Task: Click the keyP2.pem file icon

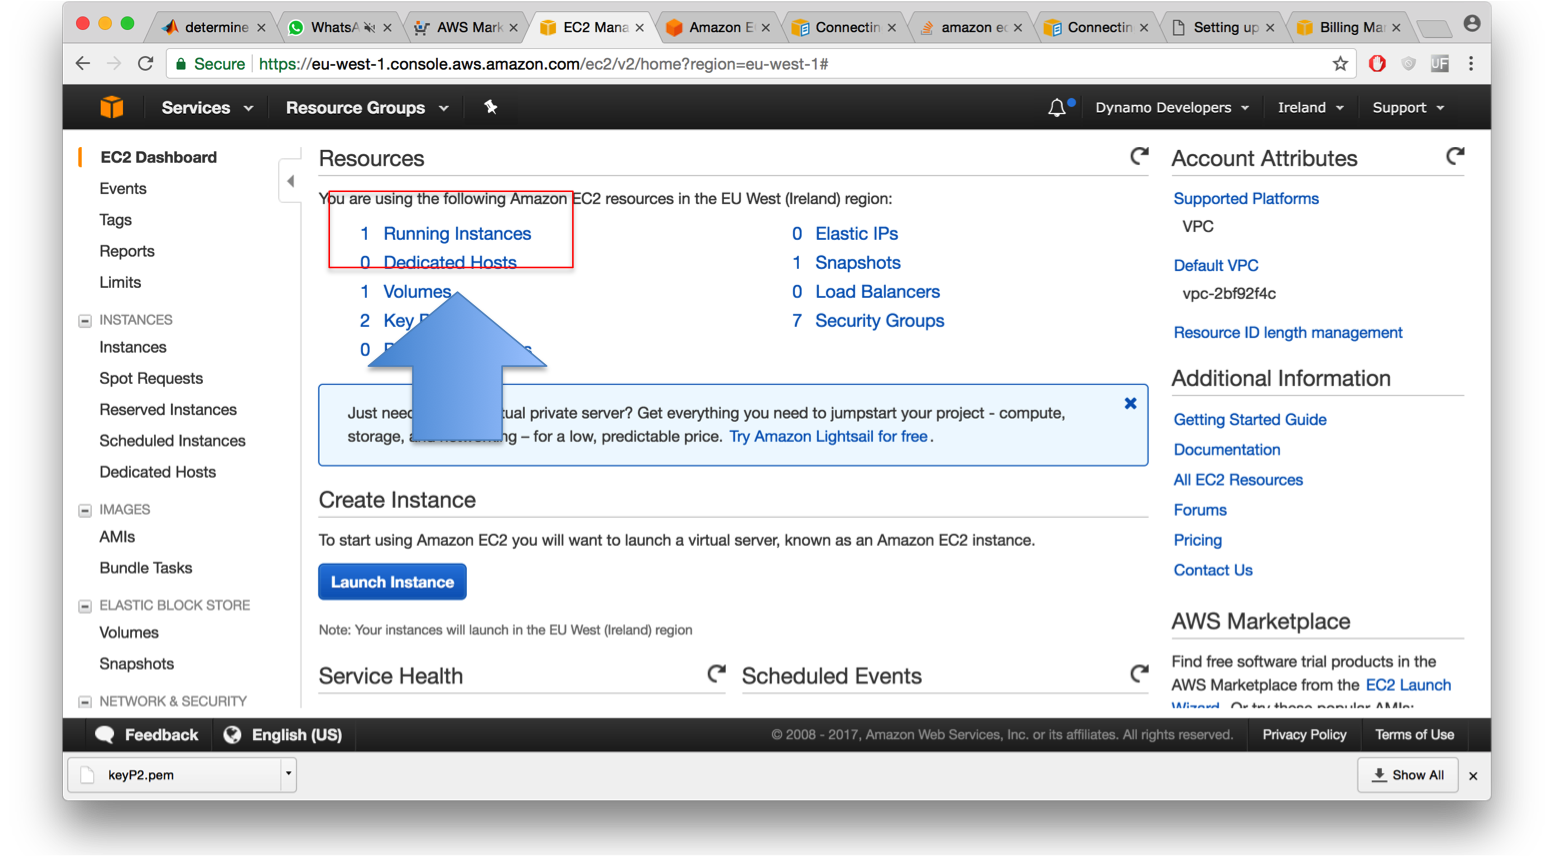Action: 88,775
